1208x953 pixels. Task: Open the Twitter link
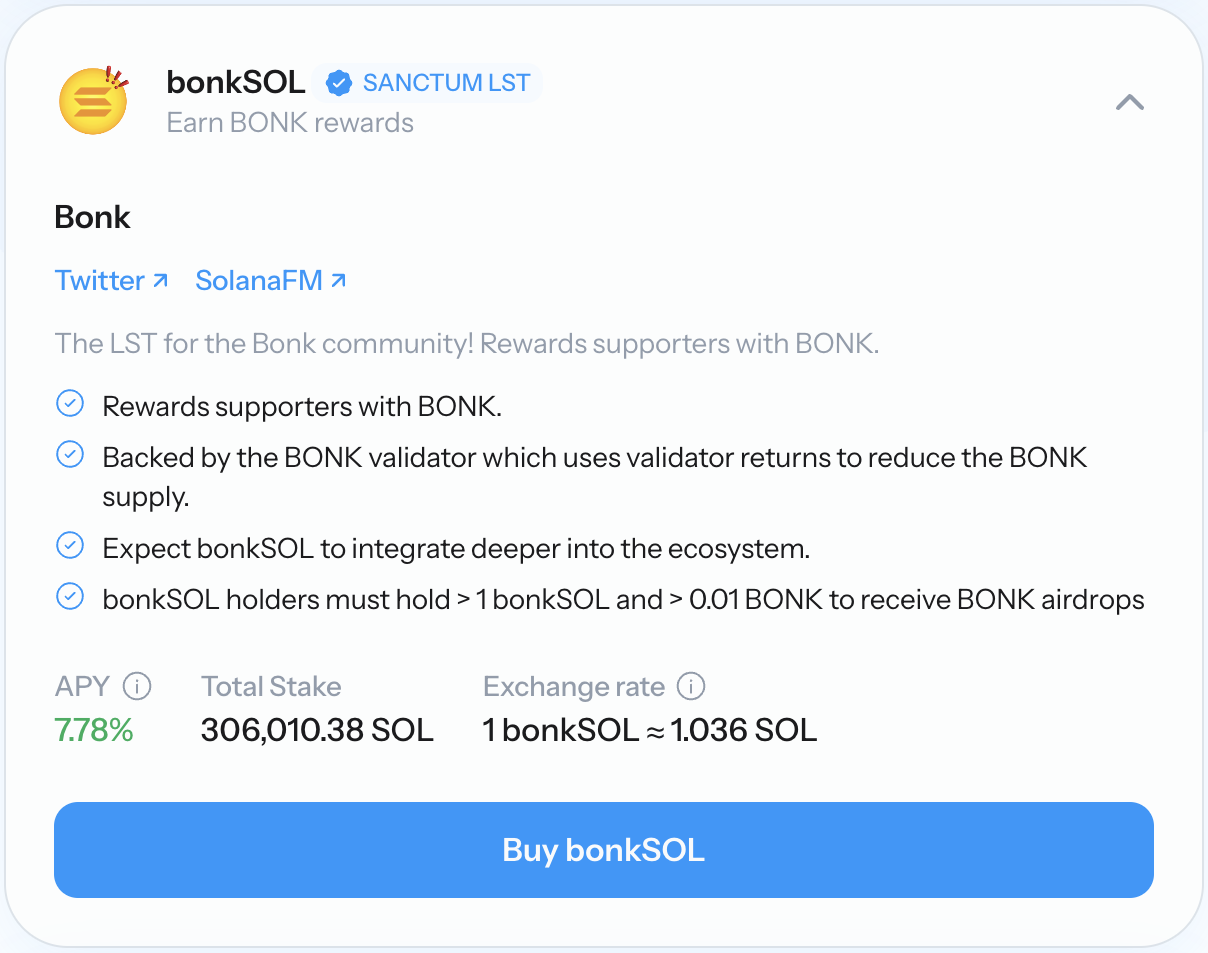pyautogui.click(x=100, y=281)
